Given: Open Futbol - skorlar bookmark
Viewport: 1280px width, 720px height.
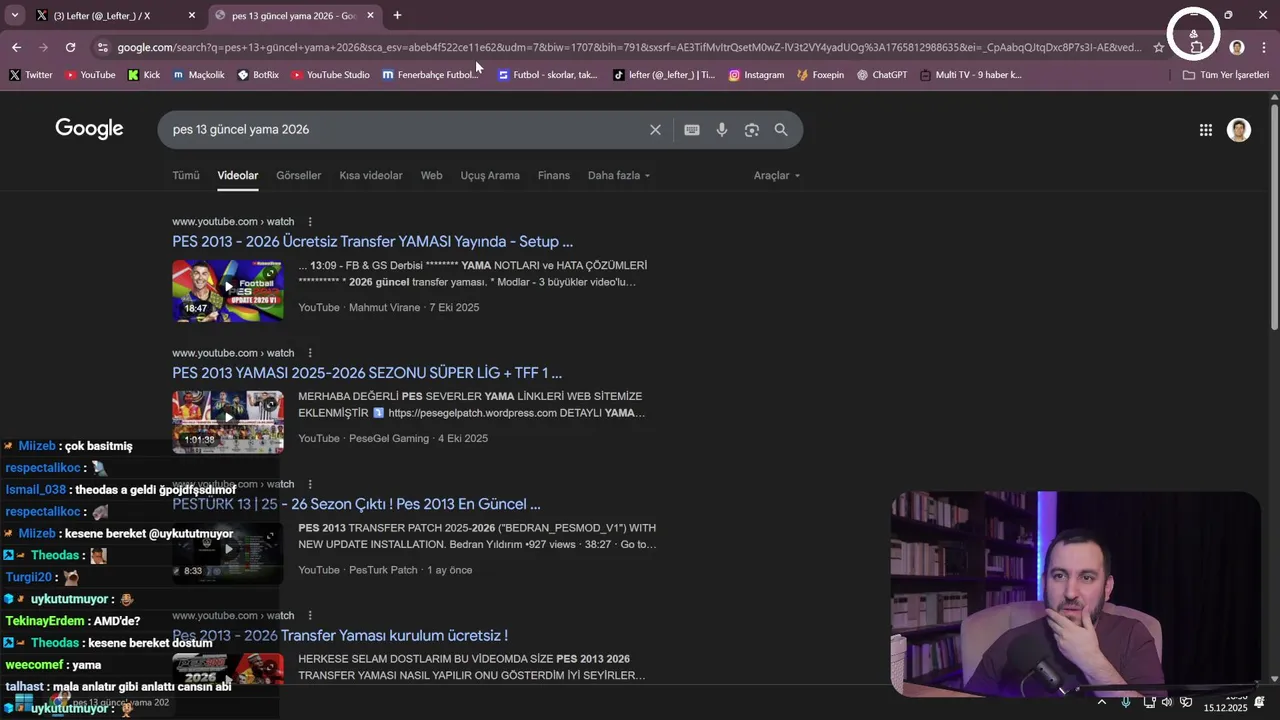Looking at the screenshot, I should (548, 75).
